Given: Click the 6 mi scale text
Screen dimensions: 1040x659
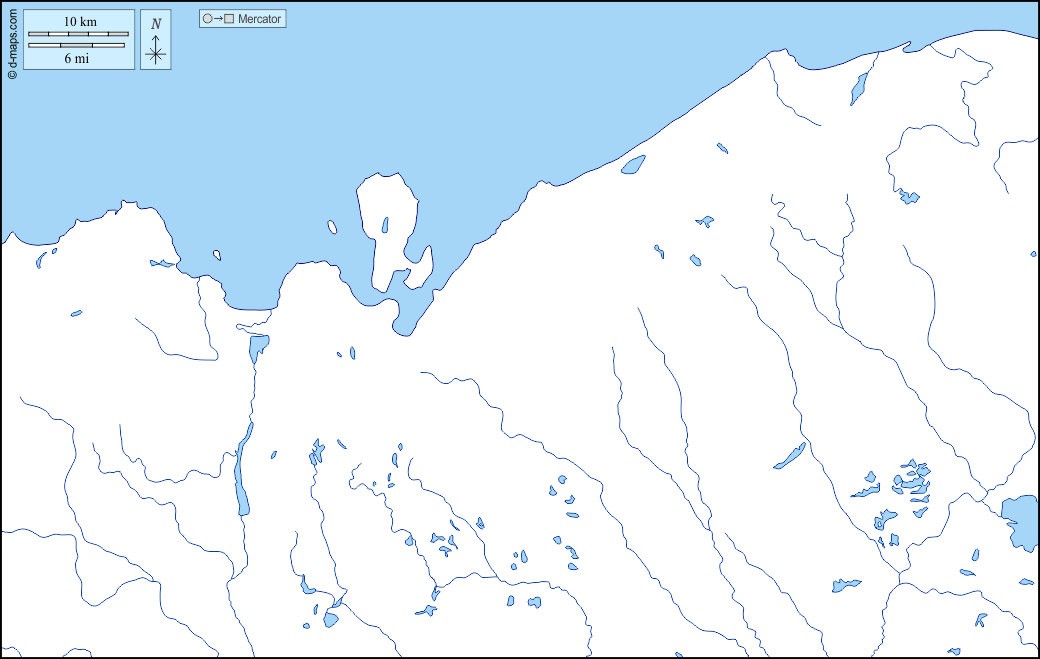Looking at the screenshot, I should coord(77,58).
